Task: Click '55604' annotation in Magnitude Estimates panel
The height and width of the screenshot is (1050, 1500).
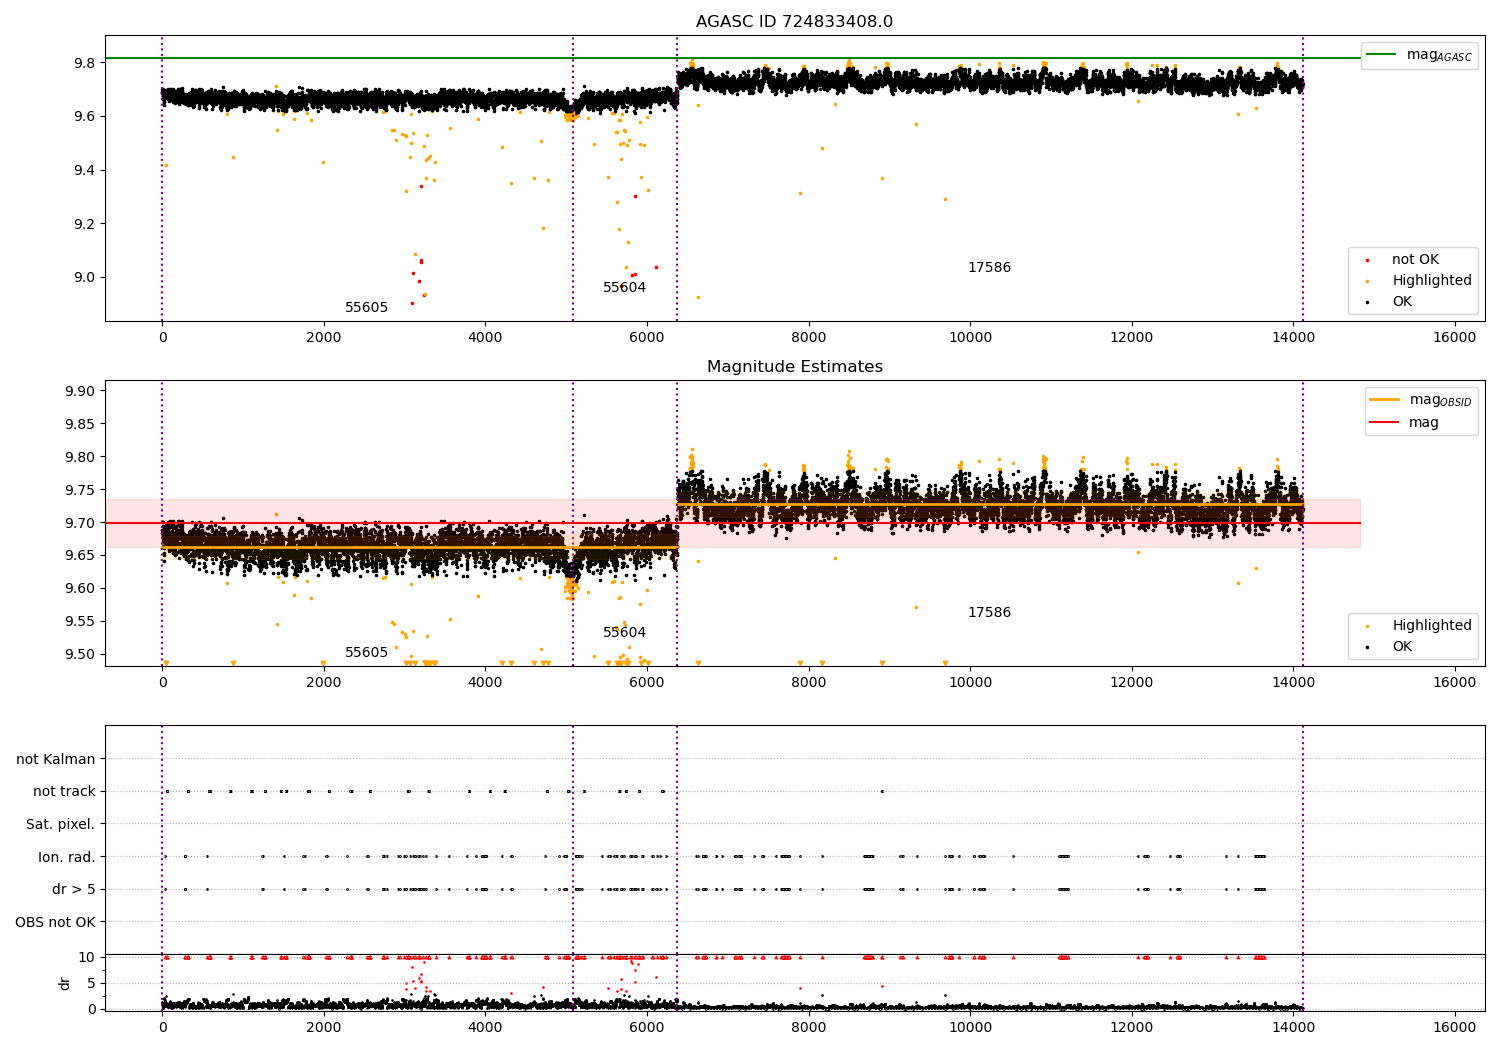Action: coord(624,633)
